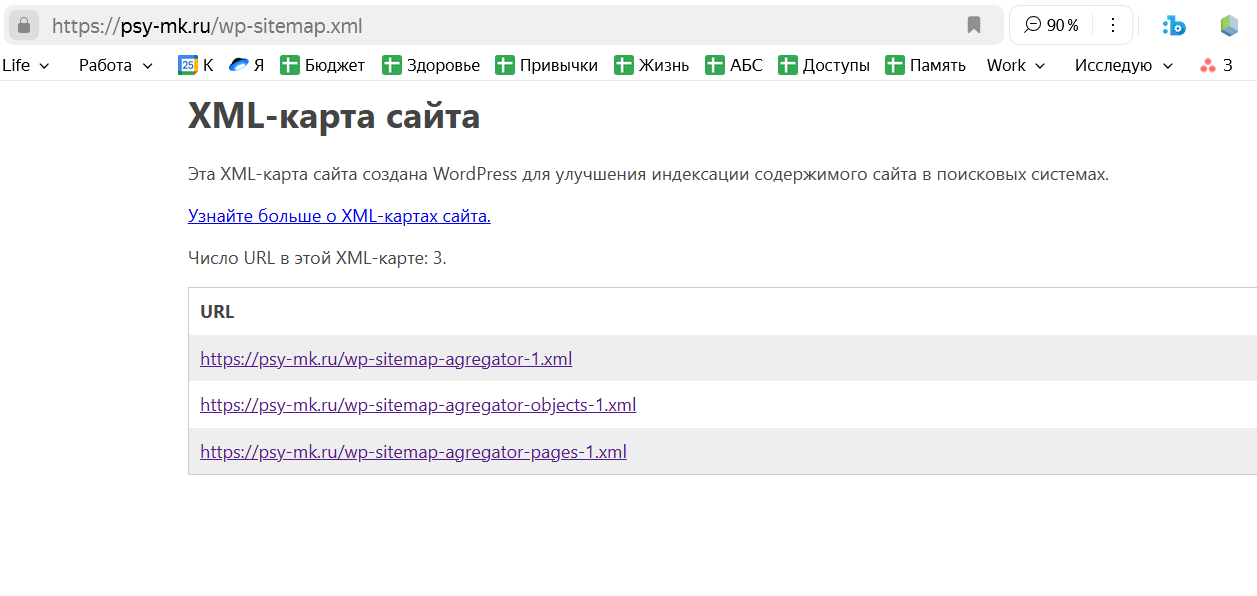
Task: Open the red-icon bookmark labeled З
Action: [1216, 65]
